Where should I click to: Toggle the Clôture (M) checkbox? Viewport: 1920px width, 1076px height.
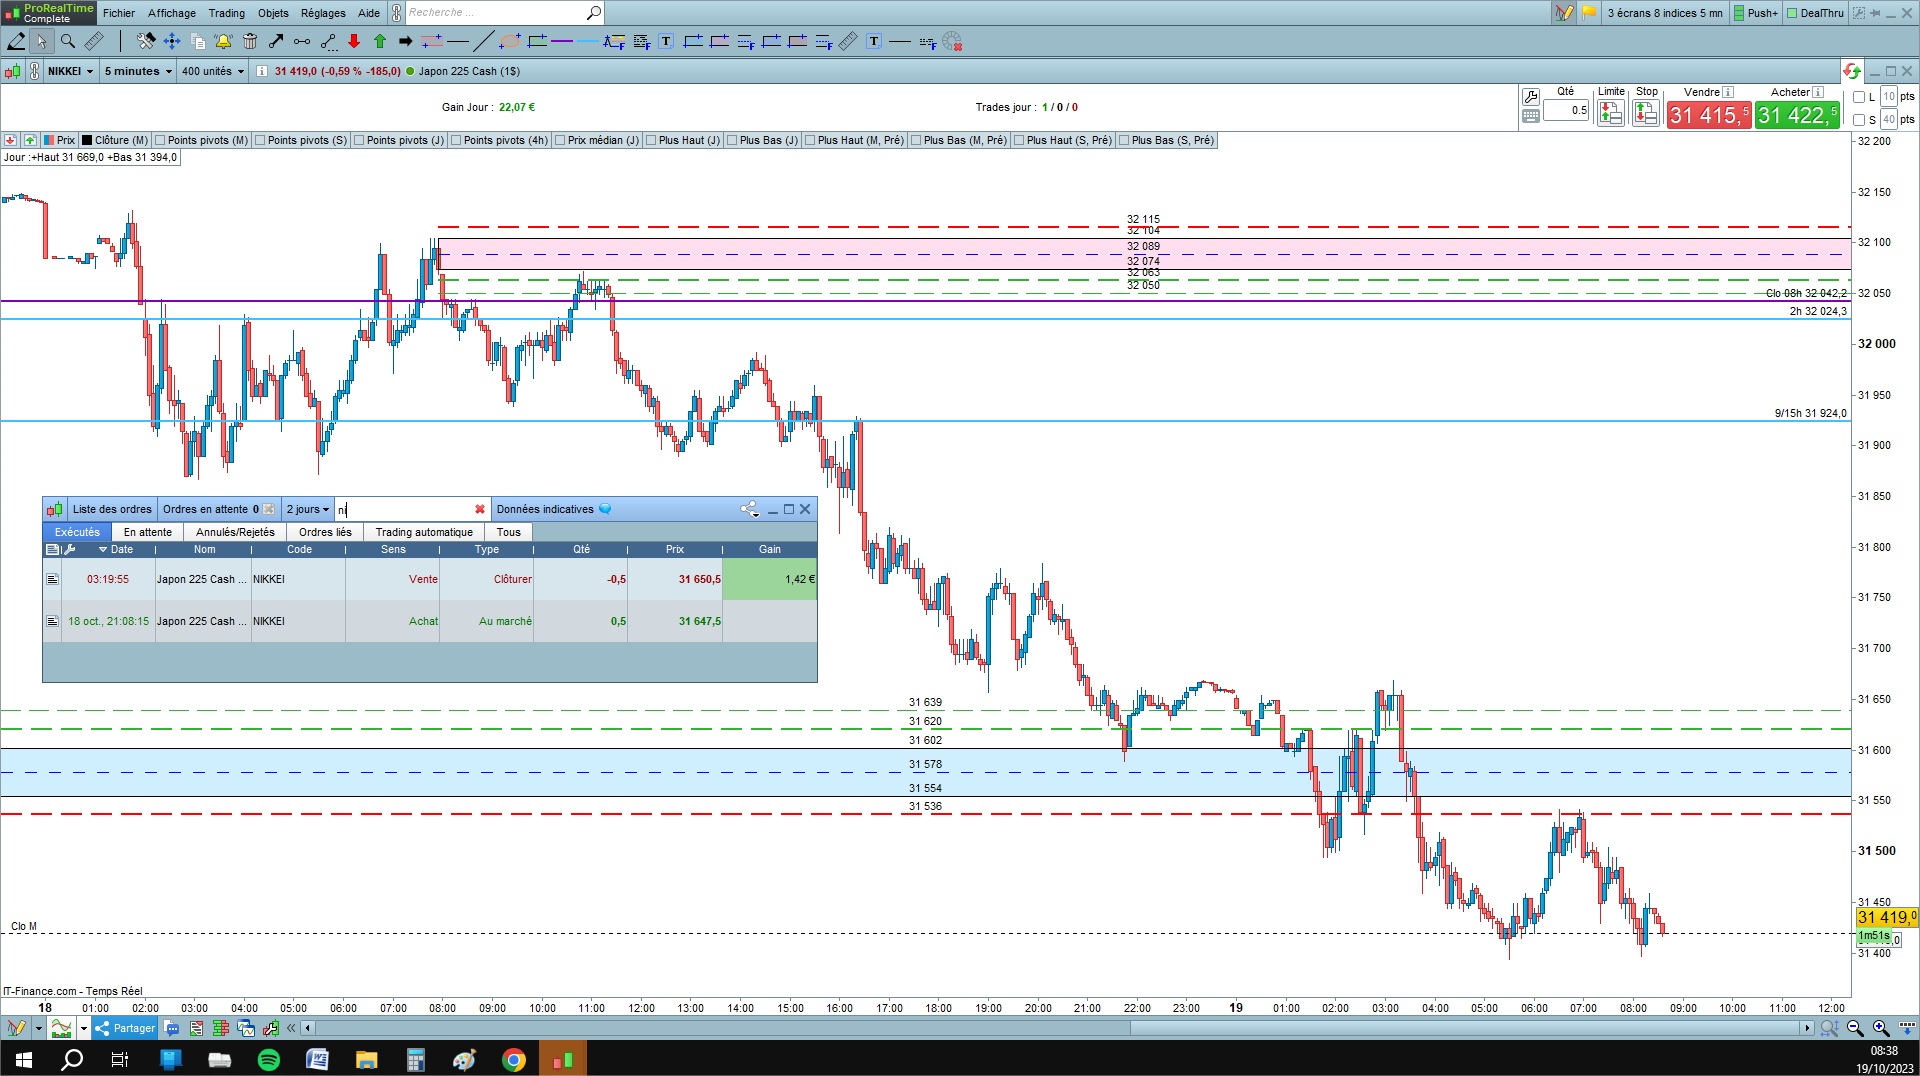[87, 141]
